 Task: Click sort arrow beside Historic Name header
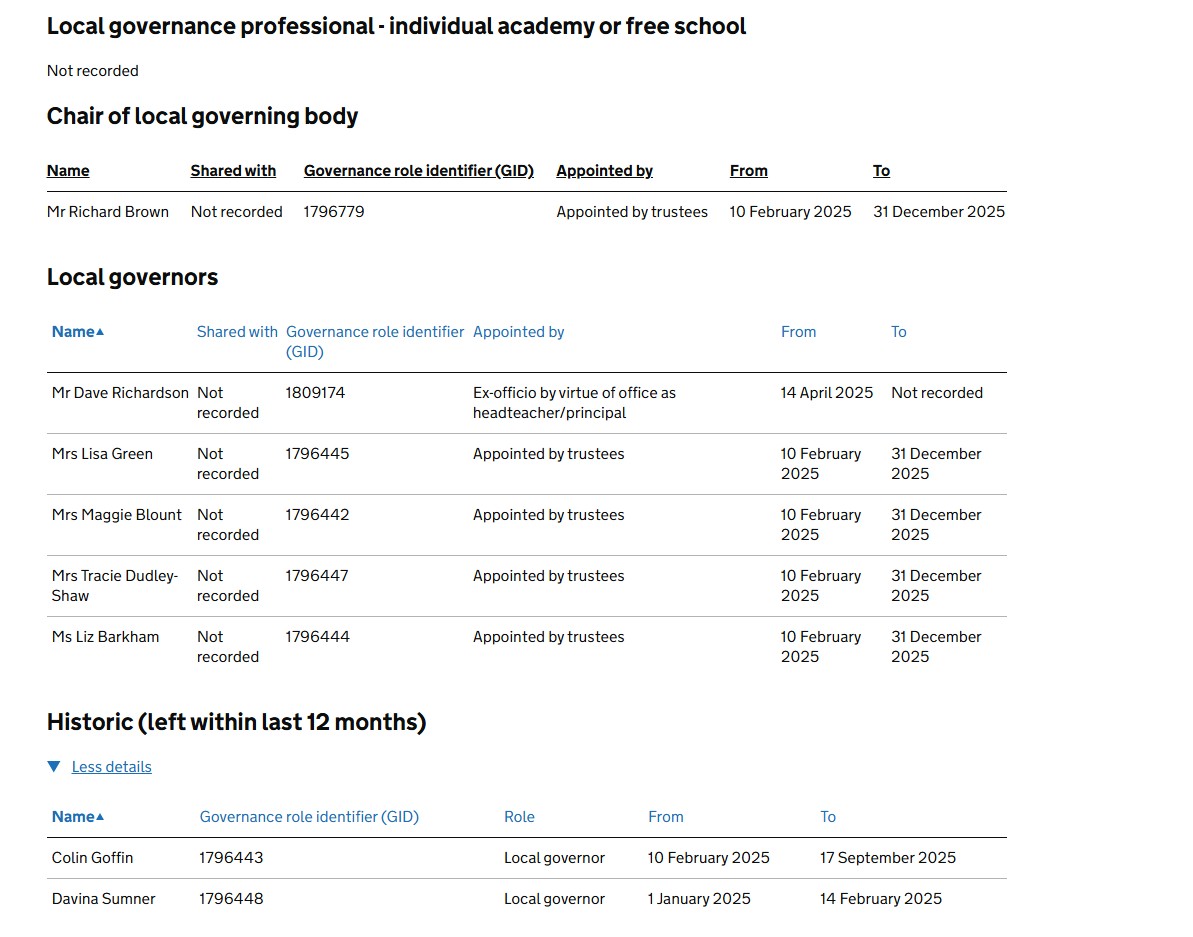(100, 817)
